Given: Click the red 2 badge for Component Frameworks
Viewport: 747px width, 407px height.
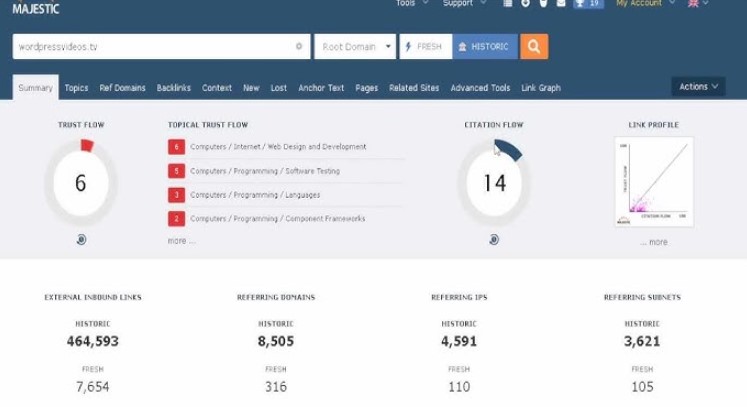Looking at the screenshot, I should (176, 219).
